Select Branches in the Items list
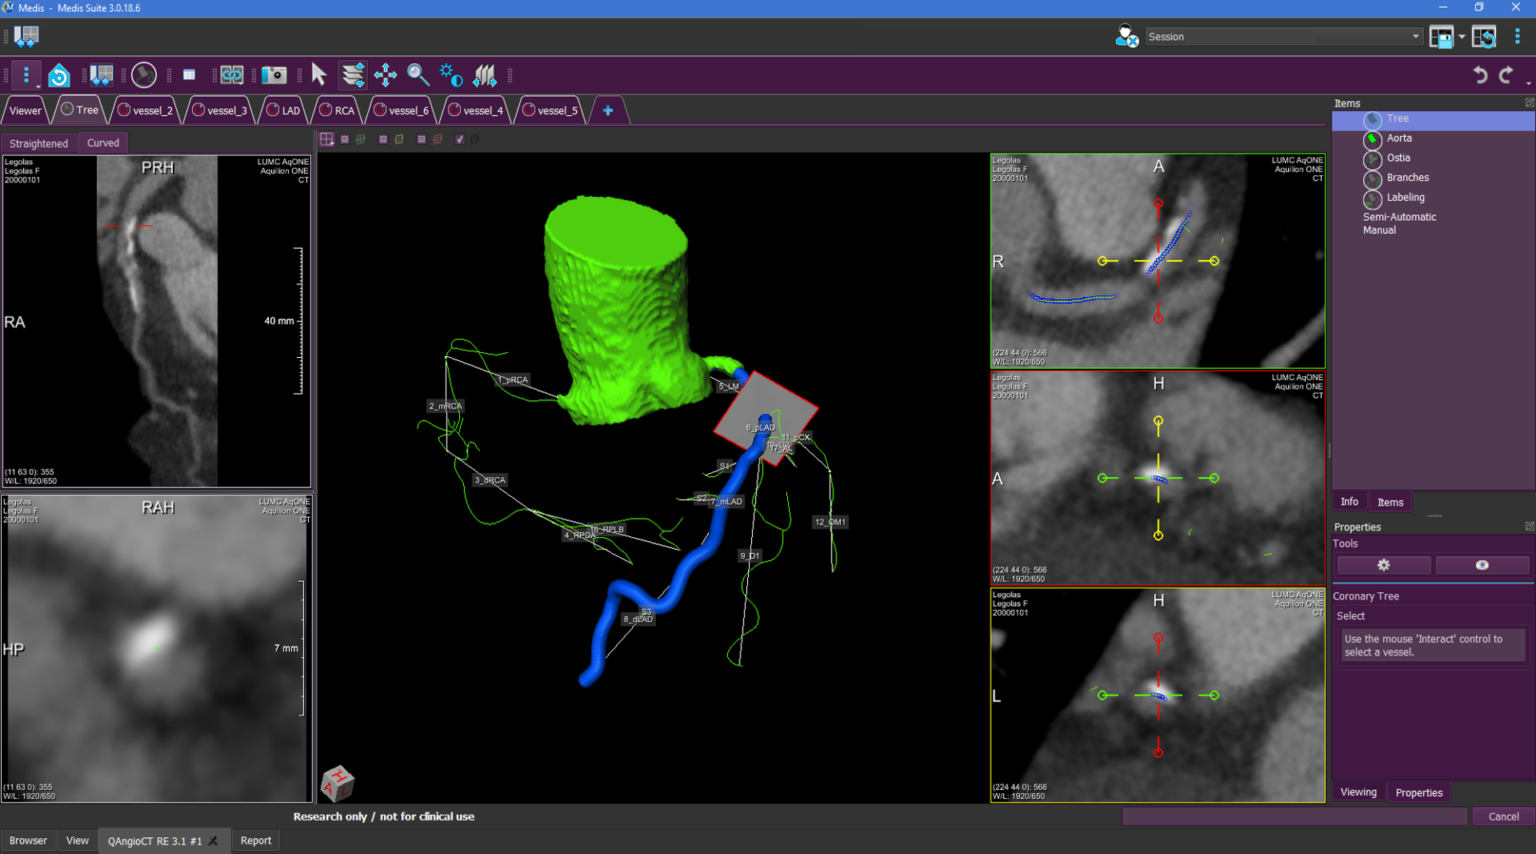This screenshot has height=854, width=1536. point(1407,178)
